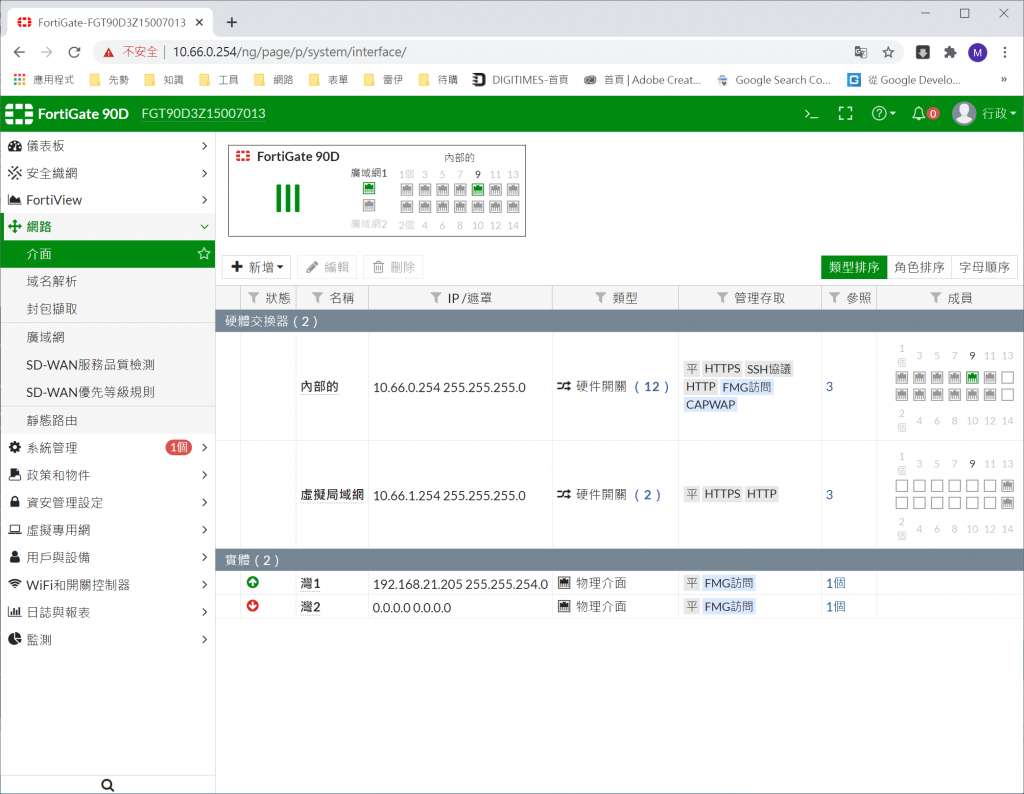This screenshot has width=1024, height=794.
Task: Filter the 參照 column
Action: (834, 298)
